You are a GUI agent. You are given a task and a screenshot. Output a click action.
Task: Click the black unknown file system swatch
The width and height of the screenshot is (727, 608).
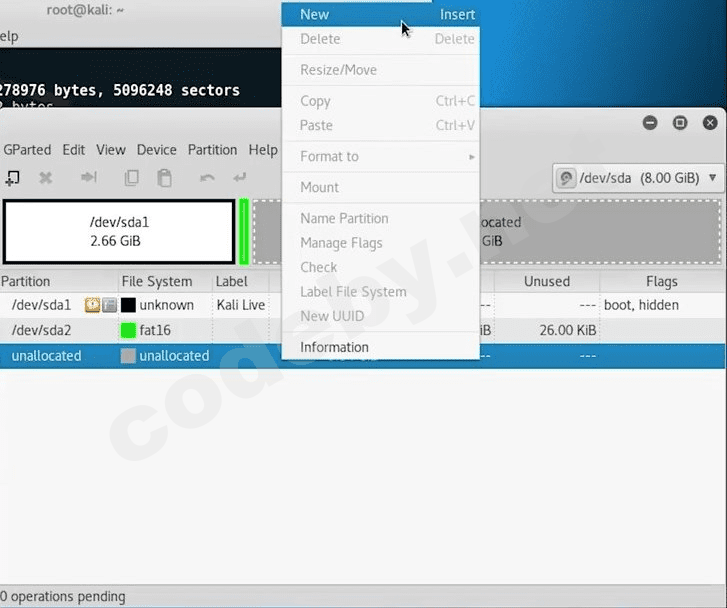click(x=128, y=305)
